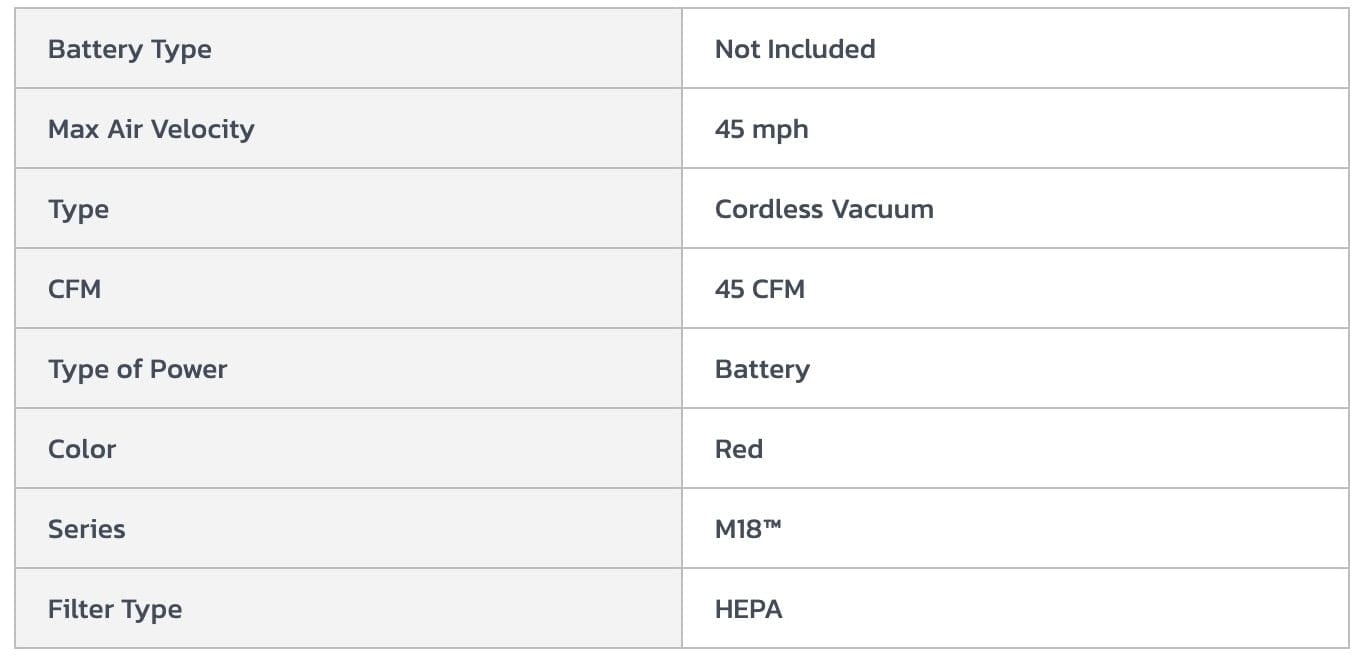Screen dimensions: 1357x658
Task: Select the Battery value cell
Action: [762, 369]
